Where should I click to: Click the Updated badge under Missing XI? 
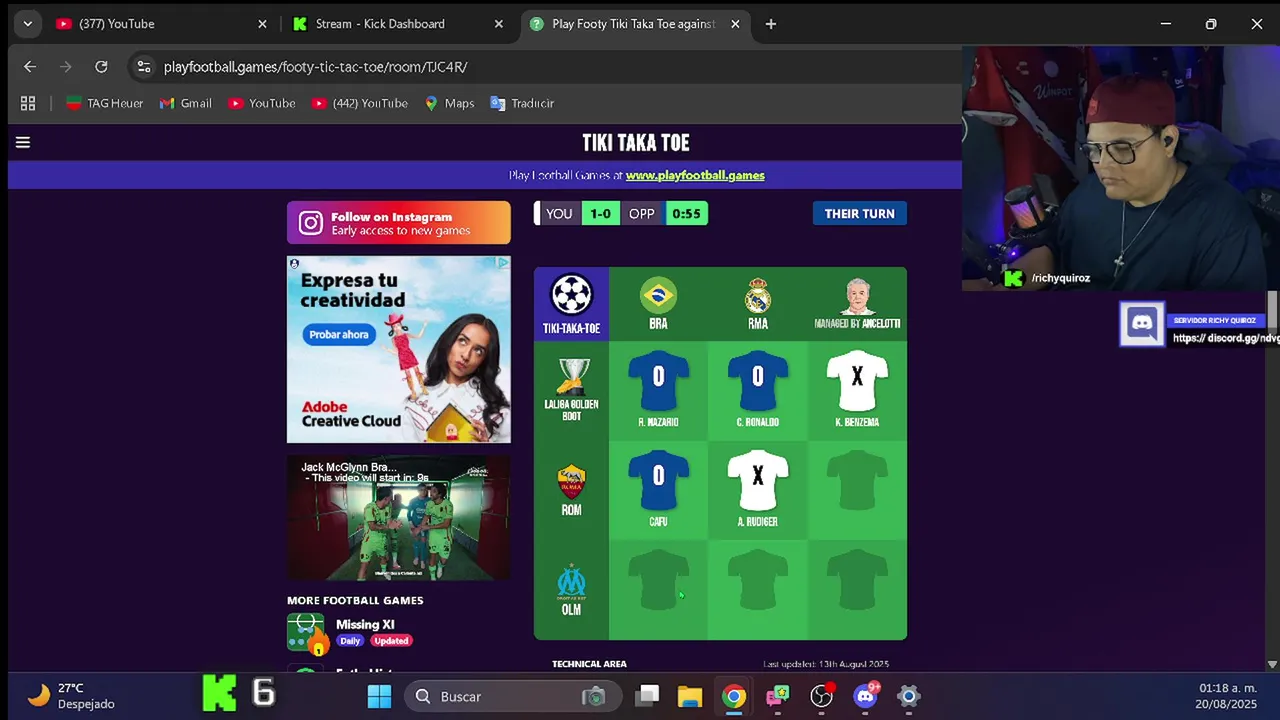pos(391,641)
